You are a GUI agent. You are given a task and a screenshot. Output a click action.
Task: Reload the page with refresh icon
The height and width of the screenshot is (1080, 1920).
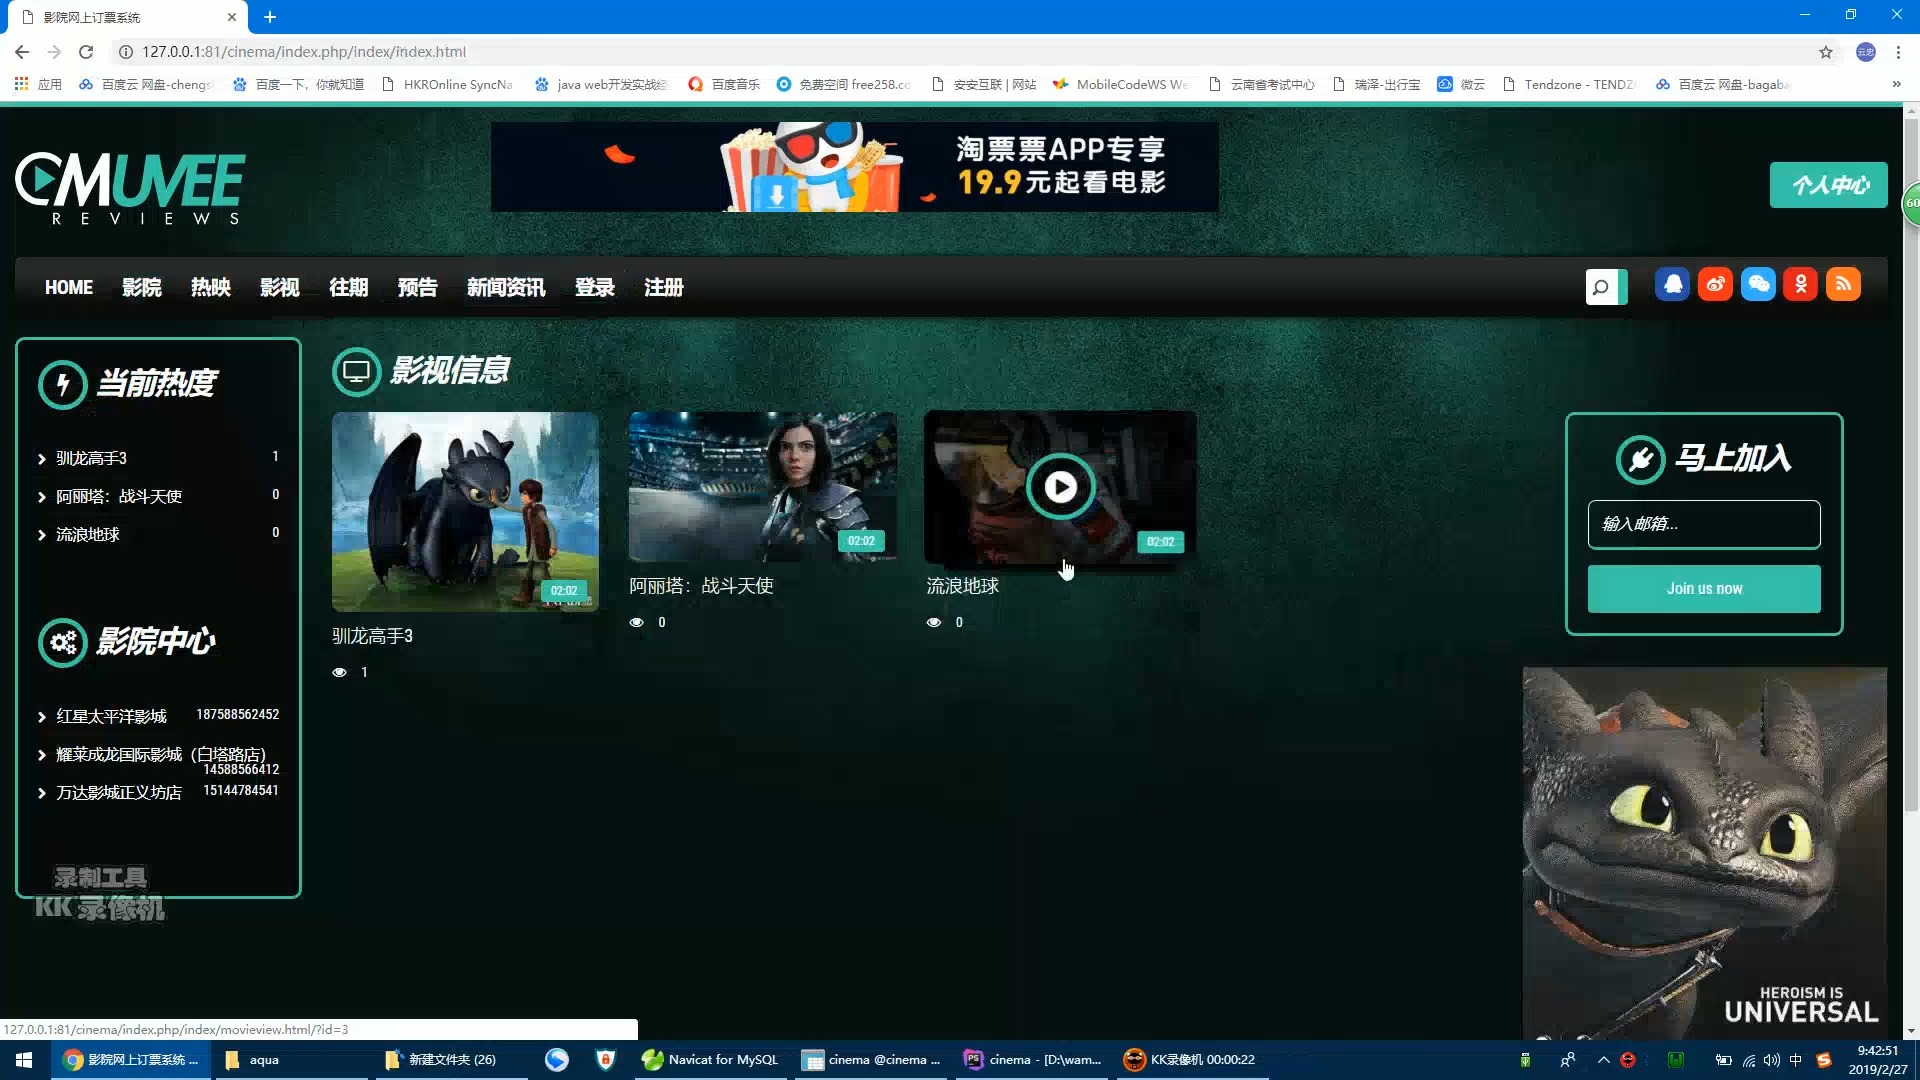86,52
